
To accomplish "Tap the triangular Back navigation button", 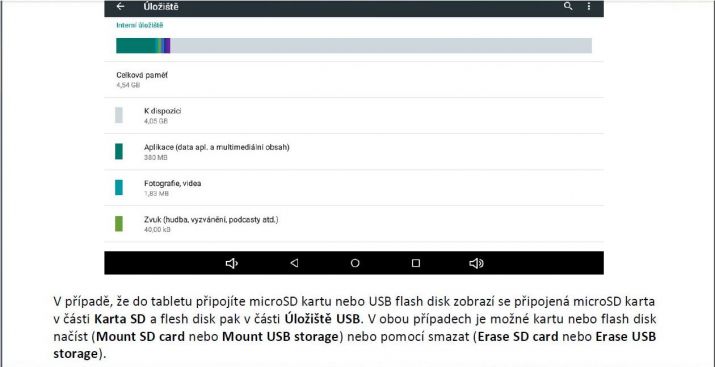I will click(x=294, y=263).
